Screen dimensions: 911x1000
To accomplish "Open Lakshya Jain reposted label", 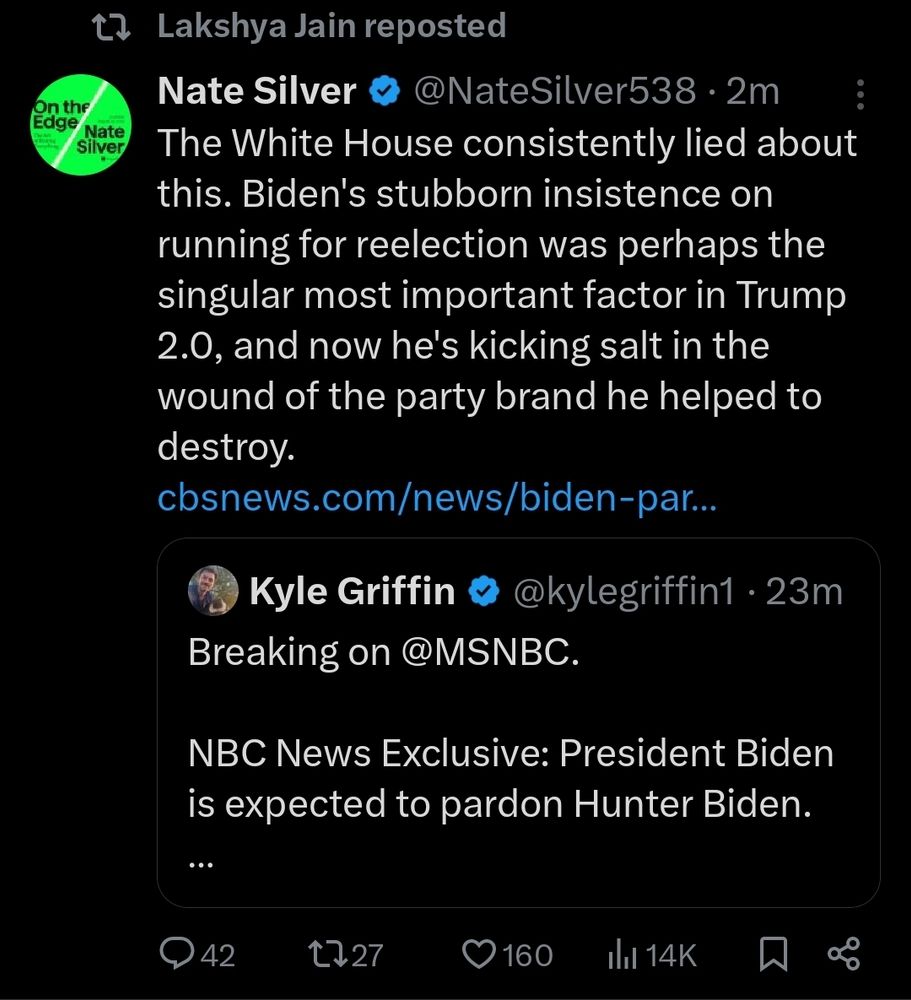I will 332,26.
